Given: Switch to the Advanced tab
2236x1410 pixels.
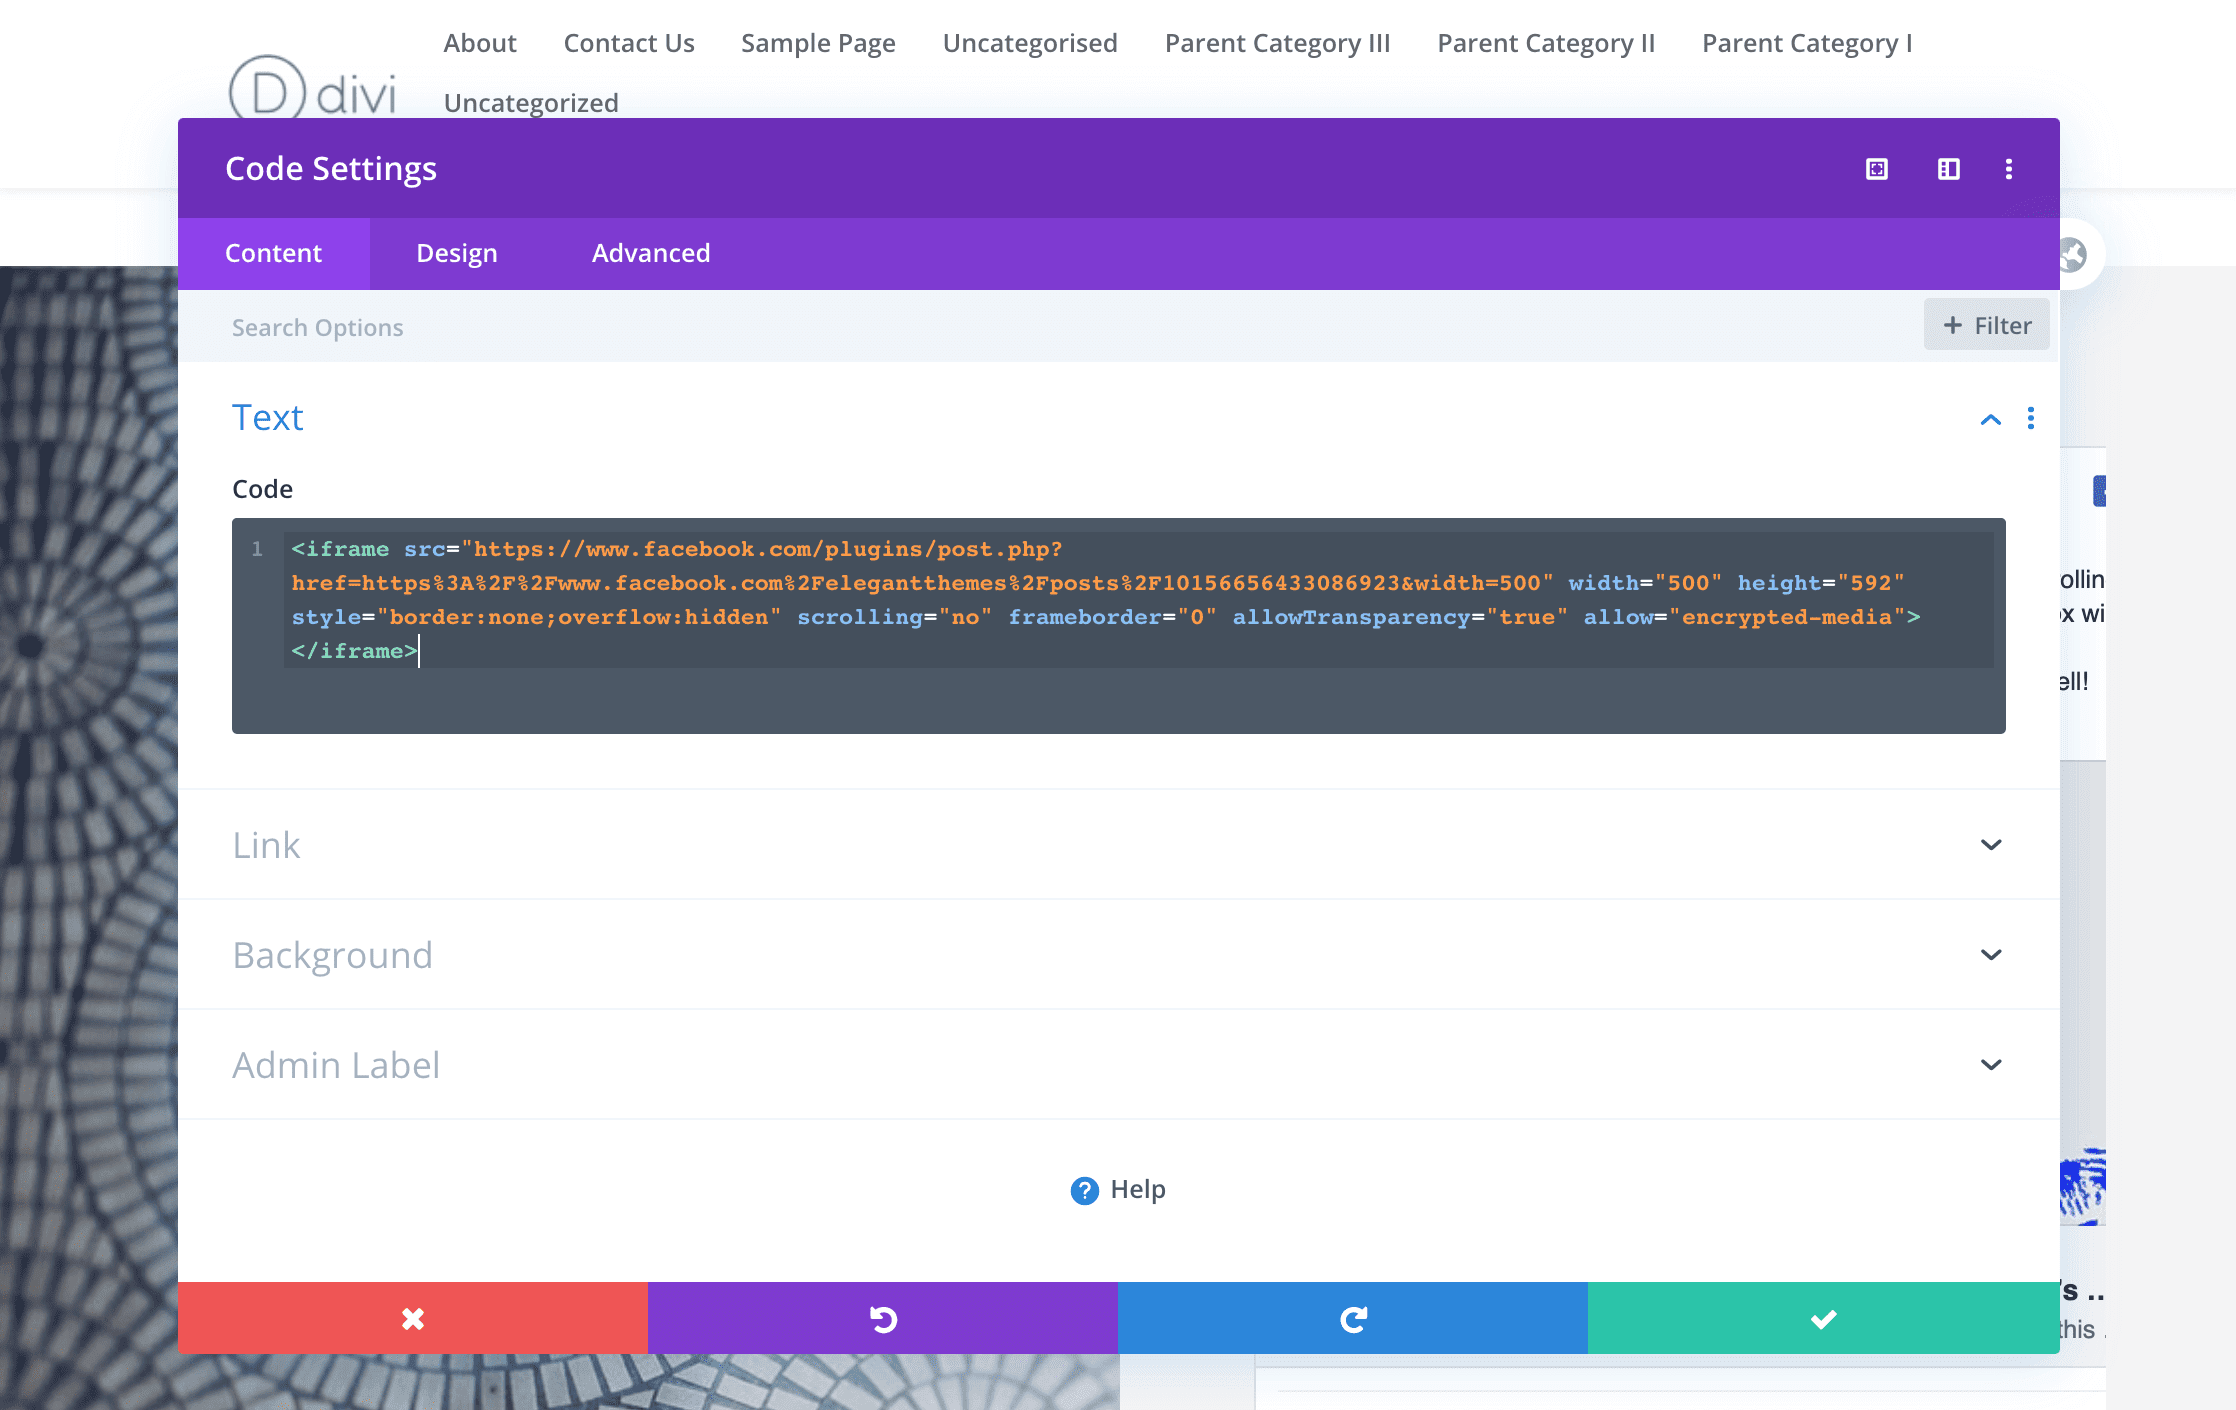Looking at the screenshot, I should tap(650, 253).
